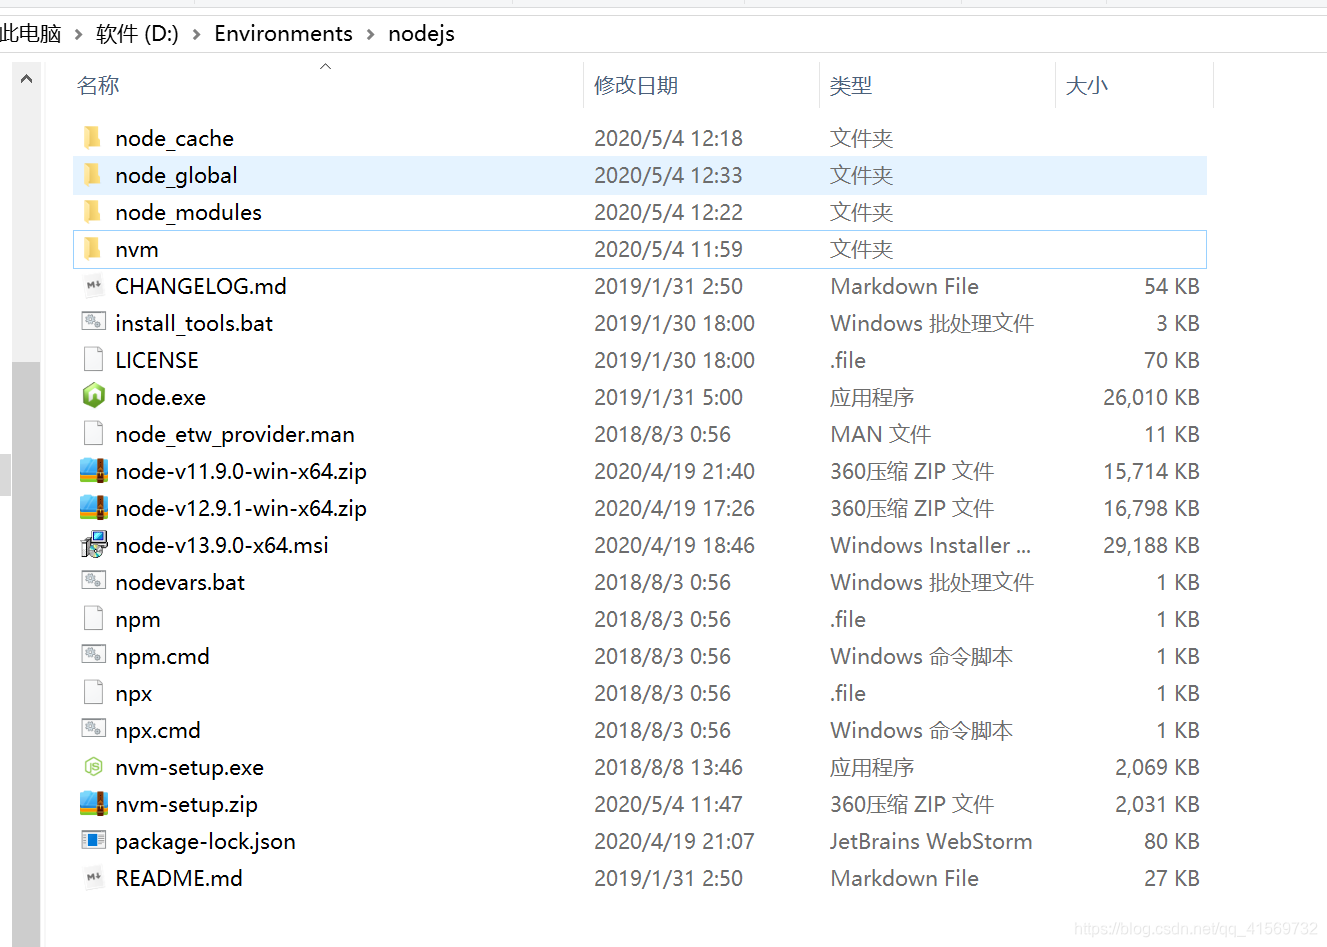The height and width of the screenshot is (947, 1327).
Task: Click the date 2020/5/4 12:18
Action: pyautogui.click(x=668, y=138)
